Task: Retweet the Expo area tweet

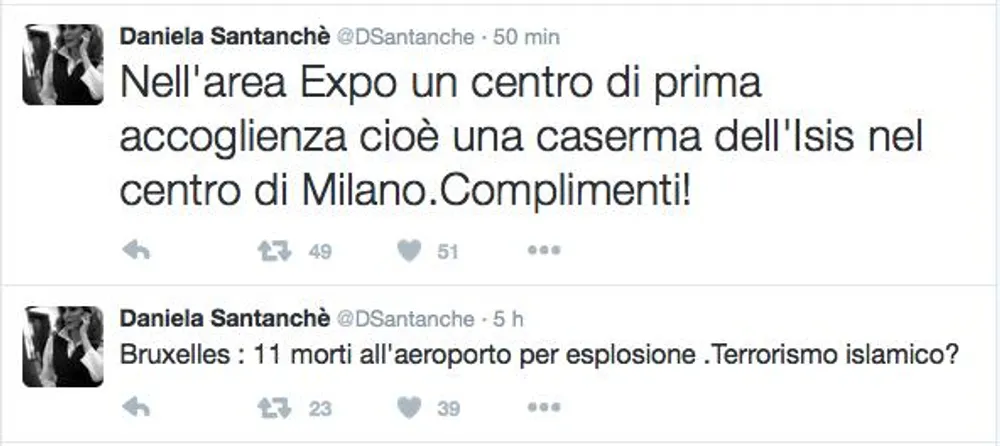Action: pyautogui.click(x=274, y=251)
